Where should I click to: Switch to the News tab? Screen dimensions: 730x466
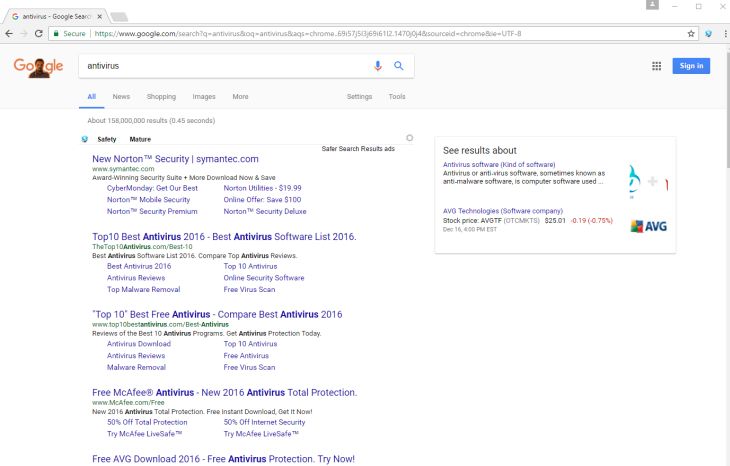point(121,96)
